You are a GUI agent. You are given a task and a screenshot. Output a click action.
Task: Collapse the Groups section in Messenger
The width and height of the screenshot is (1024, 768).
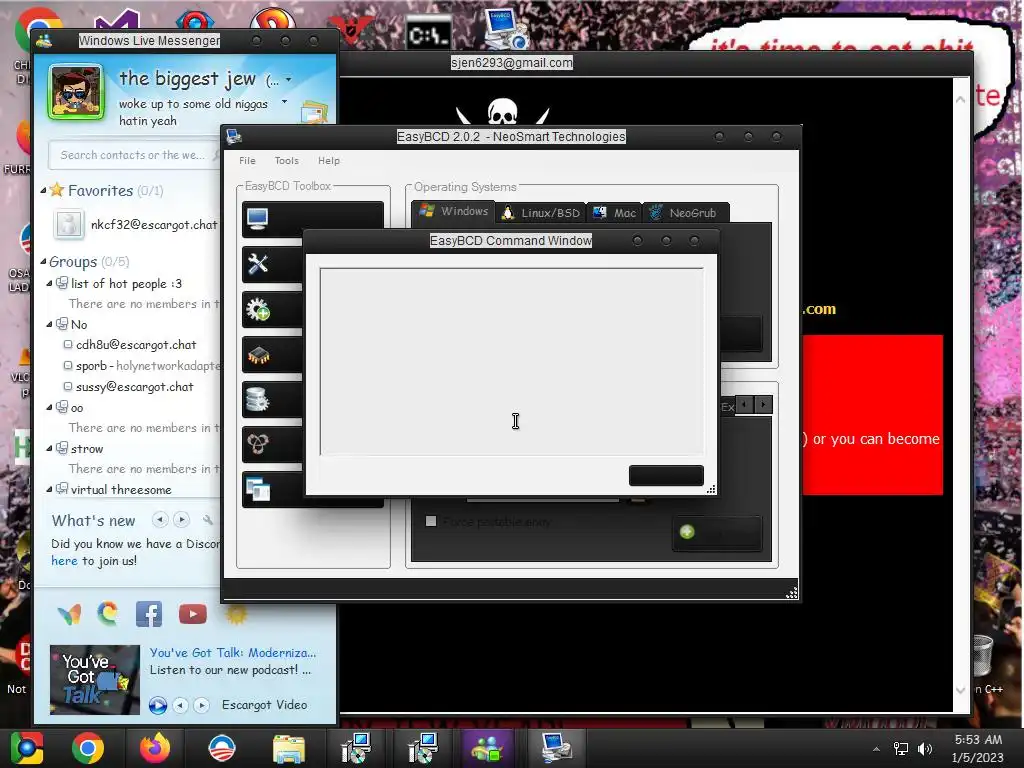pos(43,262)
